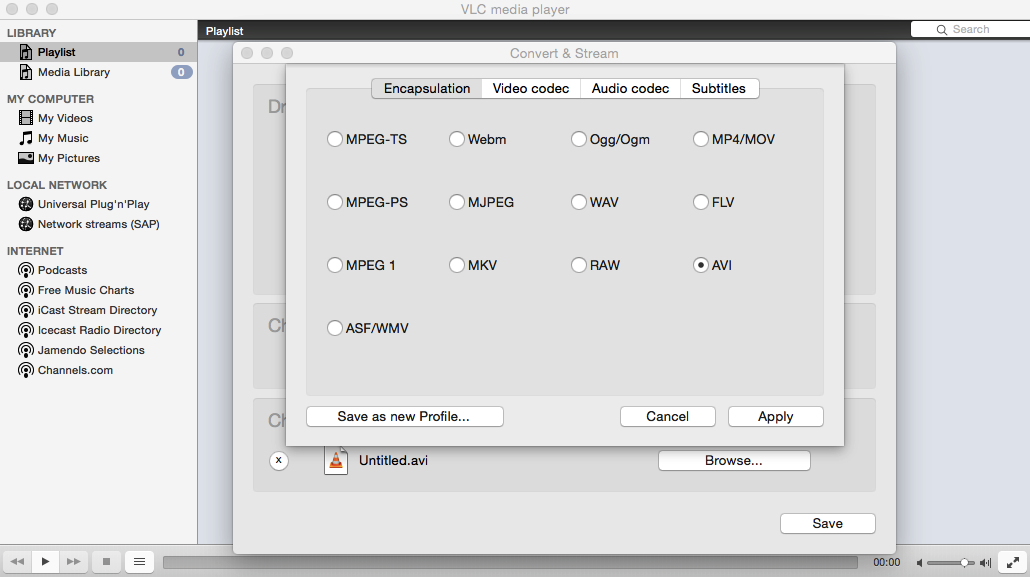This screenshot has height=577, width=1030.
Task: Select MPEG 1 encapsulation
Action: pyautogui.click(x=361, y=265)
